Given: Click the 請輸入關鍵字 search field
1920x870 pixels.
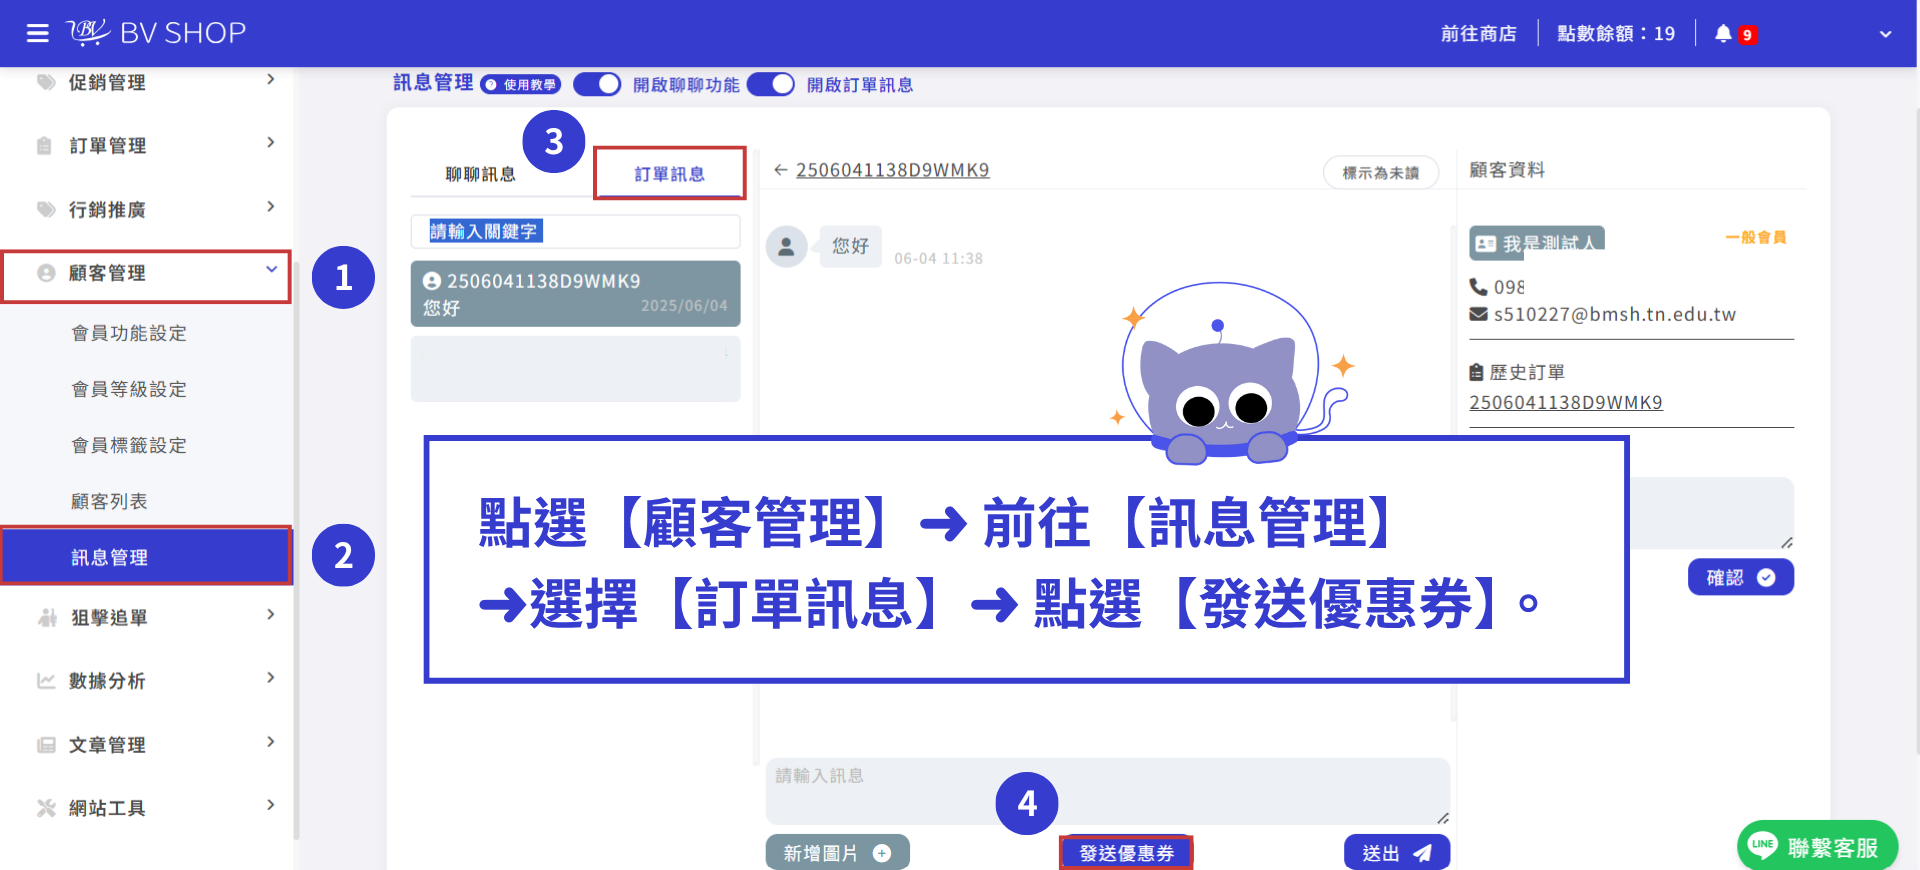Looking at the screenshot, I should (x=576, y=232).
